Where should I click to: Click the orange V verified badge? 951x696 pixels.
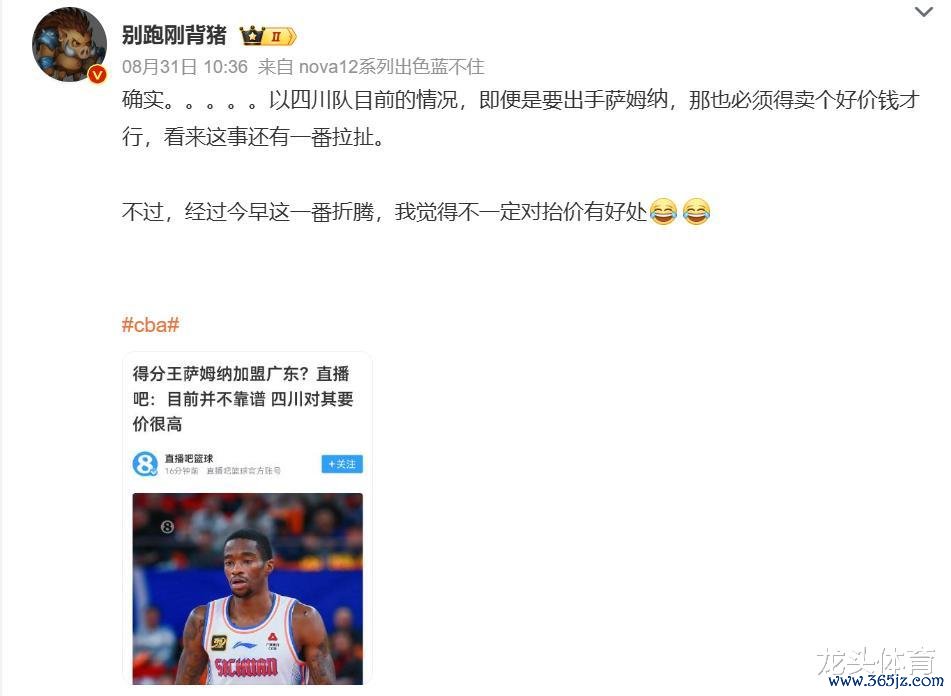pos(97,75)
